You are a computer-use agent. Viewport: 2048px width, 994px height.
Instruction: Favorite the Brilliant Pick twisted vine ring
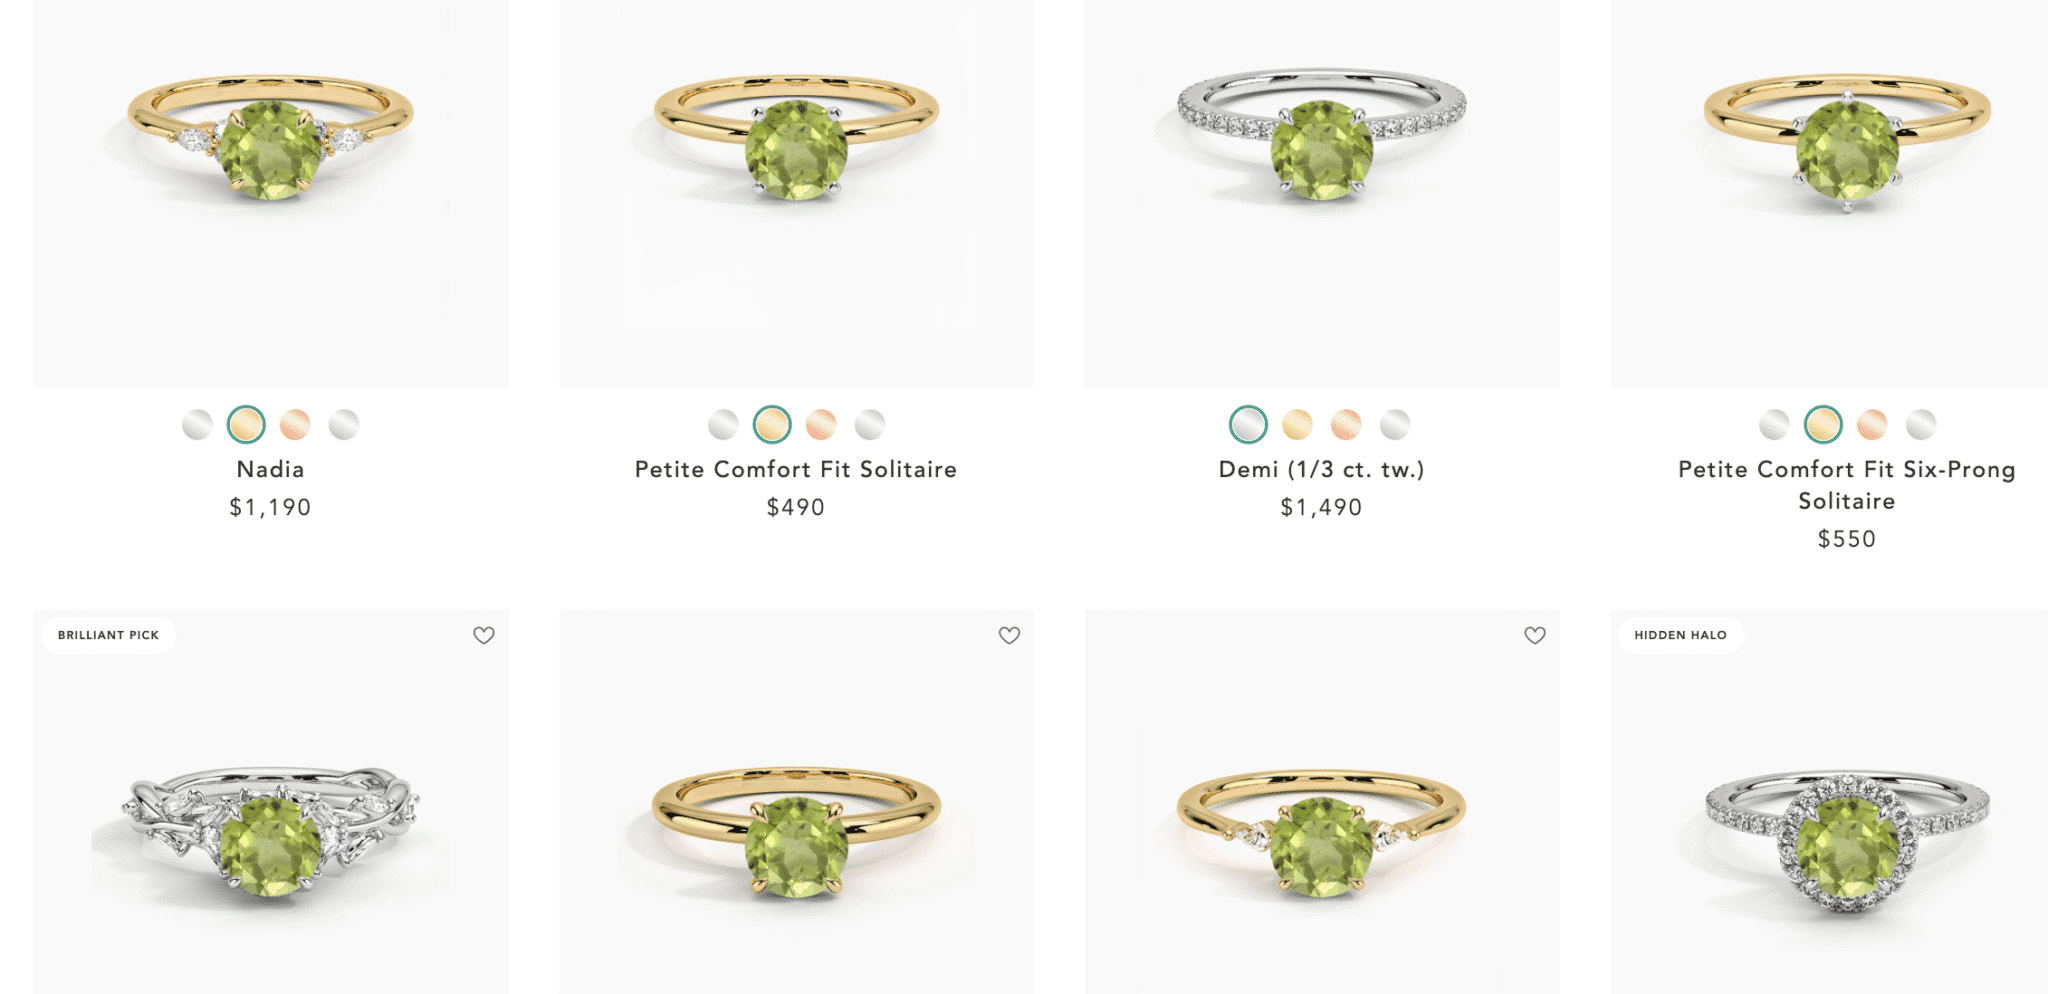click(x=484, y=635)
